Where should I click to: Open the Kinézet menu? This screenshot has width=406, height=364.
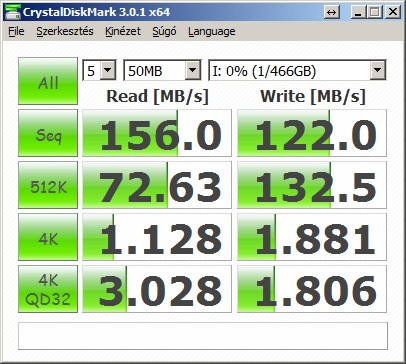click(x=123, y=31)
